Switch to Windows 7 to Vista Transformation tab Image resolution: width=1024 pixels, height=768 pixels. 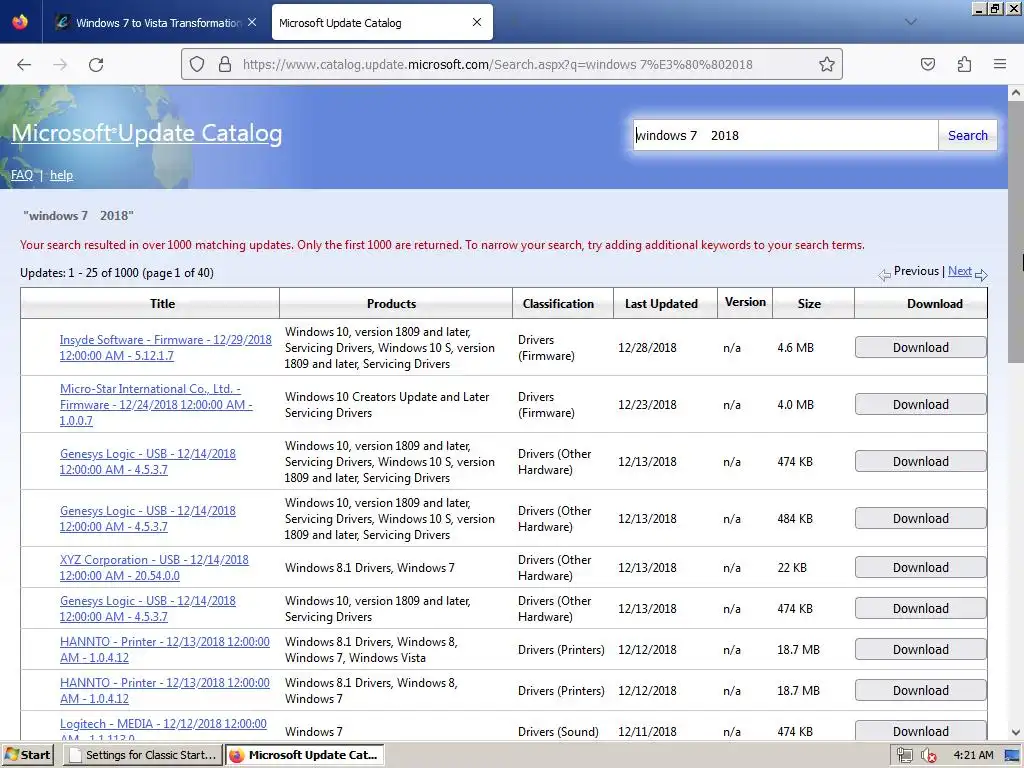(157, 23)
